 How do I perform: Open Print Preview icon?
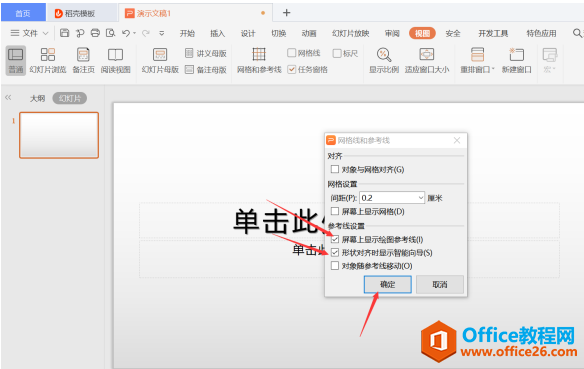(111, 33)
